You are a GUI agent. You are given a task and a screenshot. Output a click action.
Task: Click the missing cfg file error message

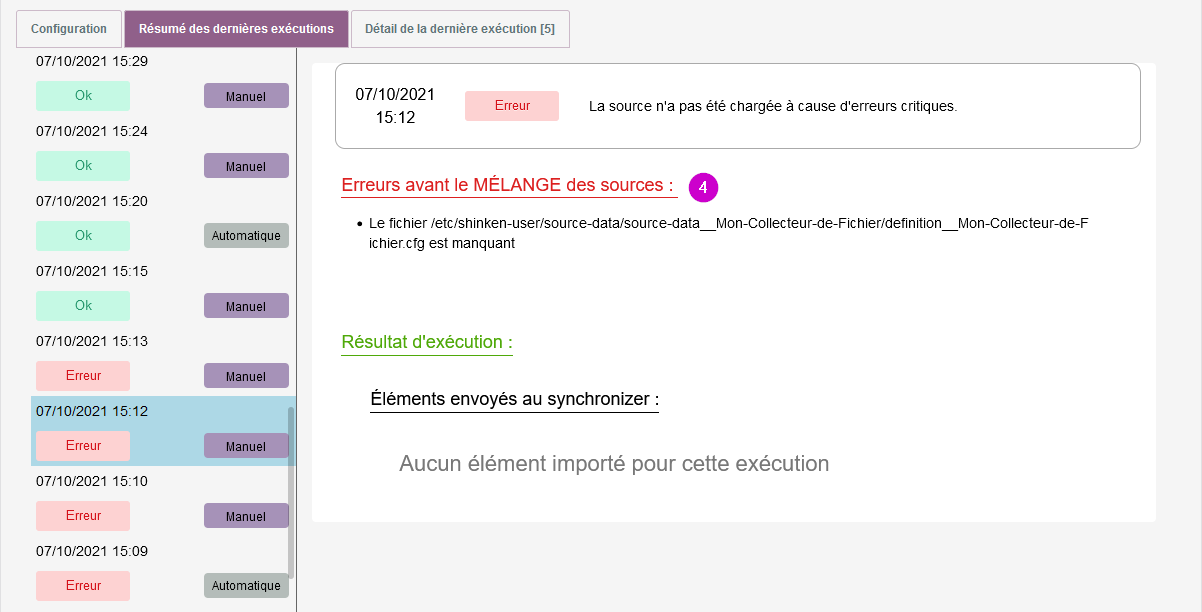pos(728,233)
